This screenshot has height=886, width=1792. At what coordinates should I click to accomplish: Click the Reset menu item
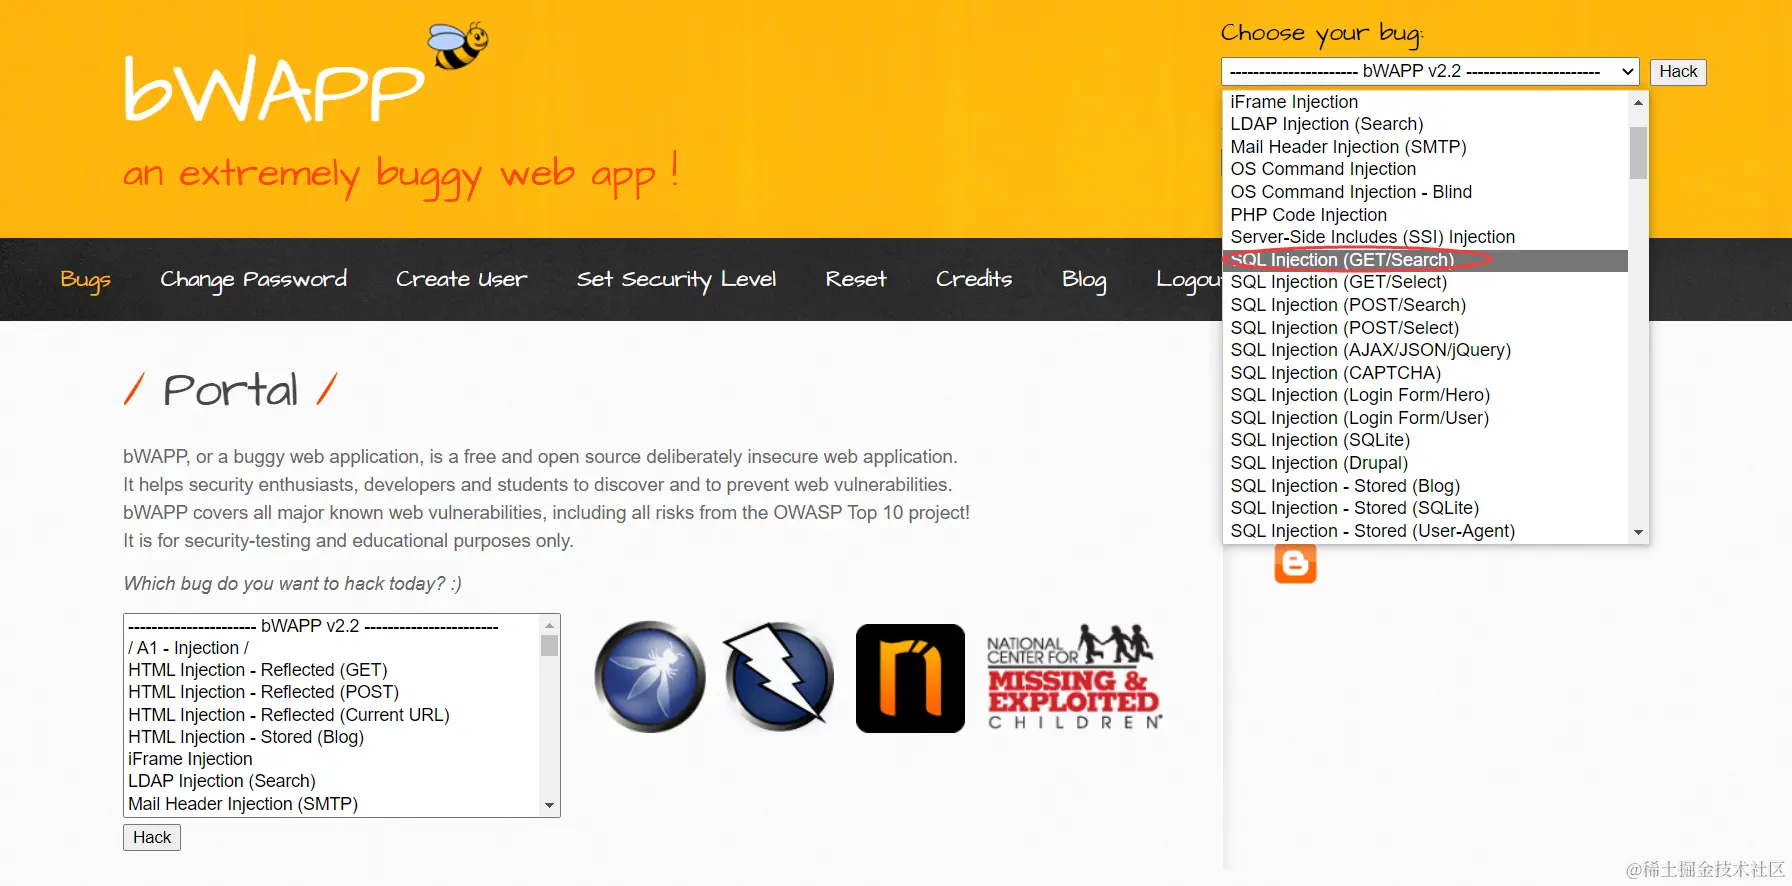coord(856,279)
